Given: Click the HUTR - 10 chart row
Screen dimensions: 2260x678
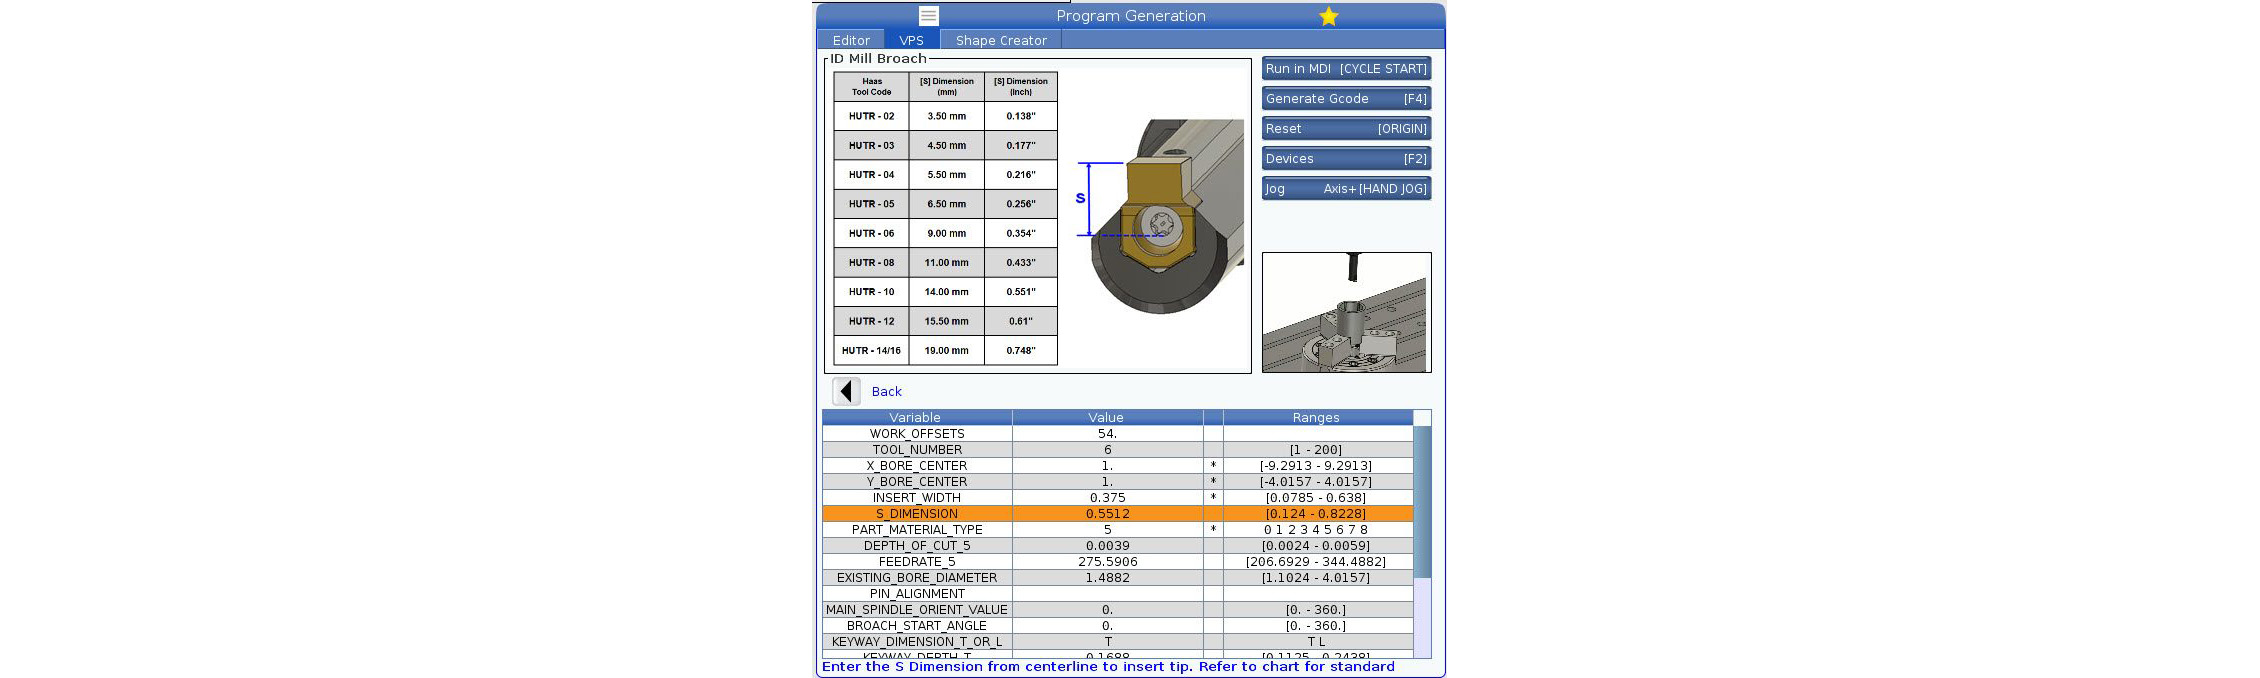Looking at the screenshot, I should tap(945, 292).
